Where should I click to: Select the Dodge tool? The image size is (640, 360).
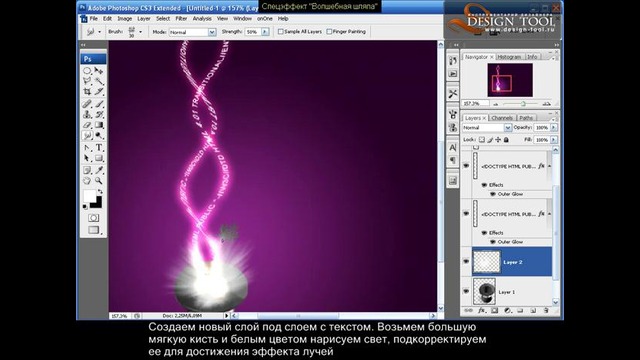[99, 136]
